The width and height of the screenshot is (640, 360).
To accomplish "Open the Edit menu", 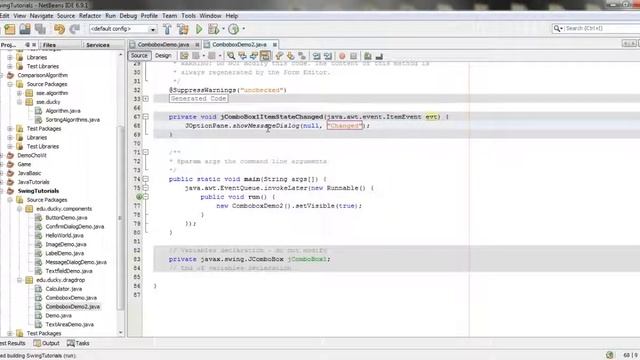I will point(4,16).
